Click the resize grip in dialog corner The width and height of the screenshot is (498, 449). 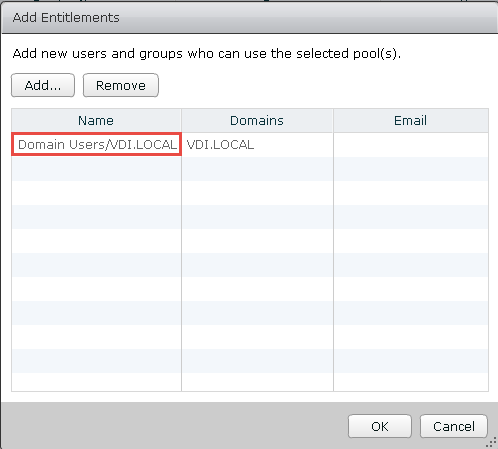(491, 443)
